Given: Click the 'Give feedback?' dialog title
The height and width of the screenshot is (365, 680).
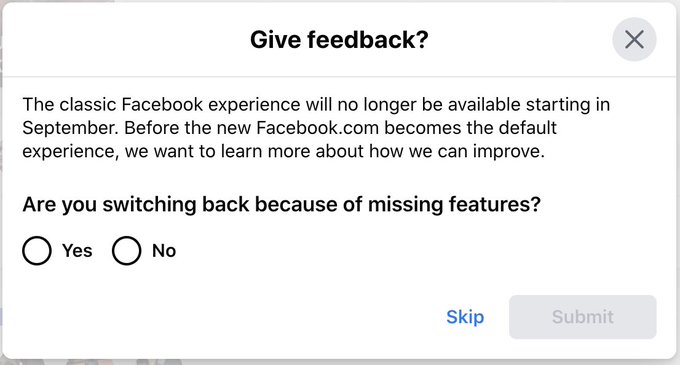Looking at the screenshot, I should tap(339, 39).
